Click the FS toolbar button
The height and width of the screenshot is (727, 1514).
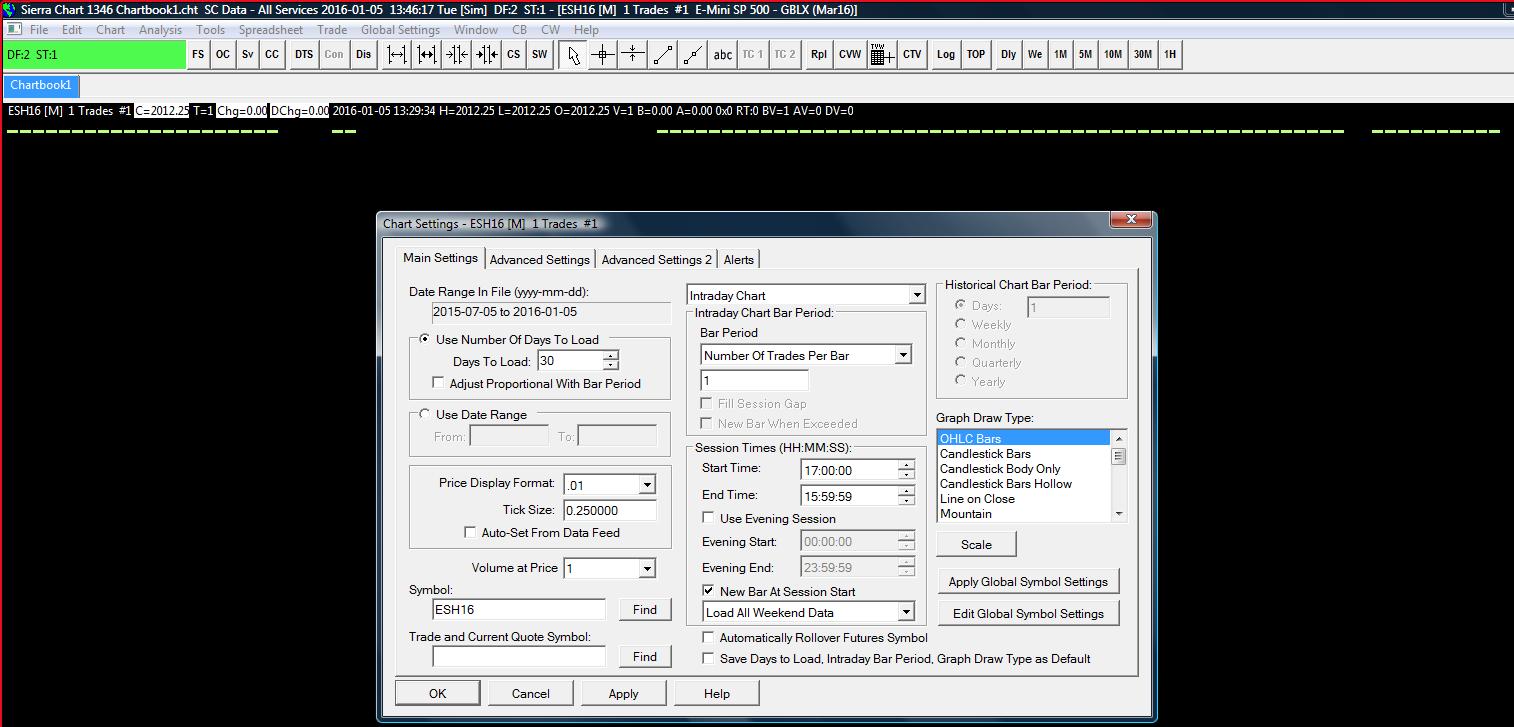point(198,55)
